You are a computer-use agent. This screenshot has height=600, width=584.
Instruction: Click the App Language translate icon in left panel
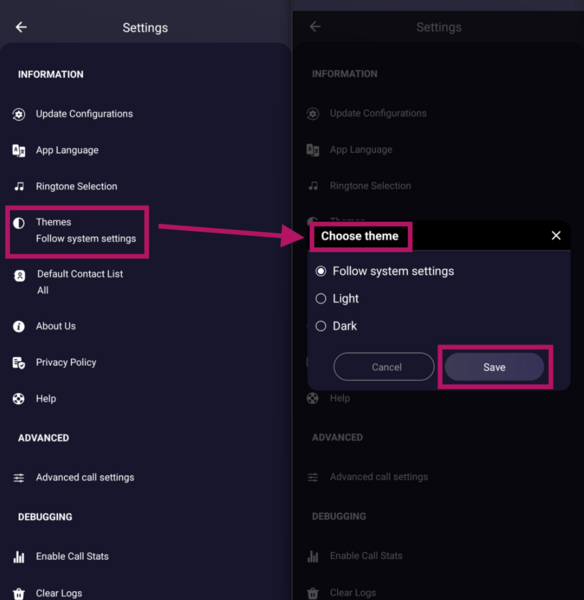click(x=19, y=150)
